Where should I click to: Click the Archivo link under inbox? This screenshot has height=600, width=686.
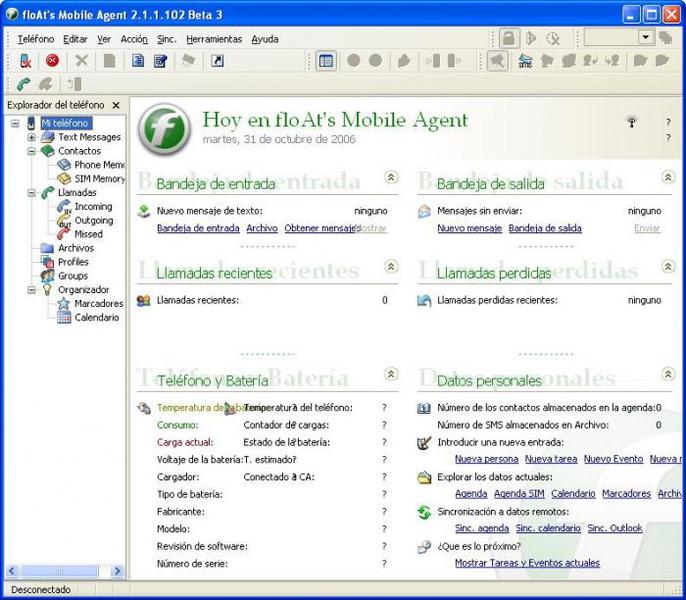click(262, 228)
